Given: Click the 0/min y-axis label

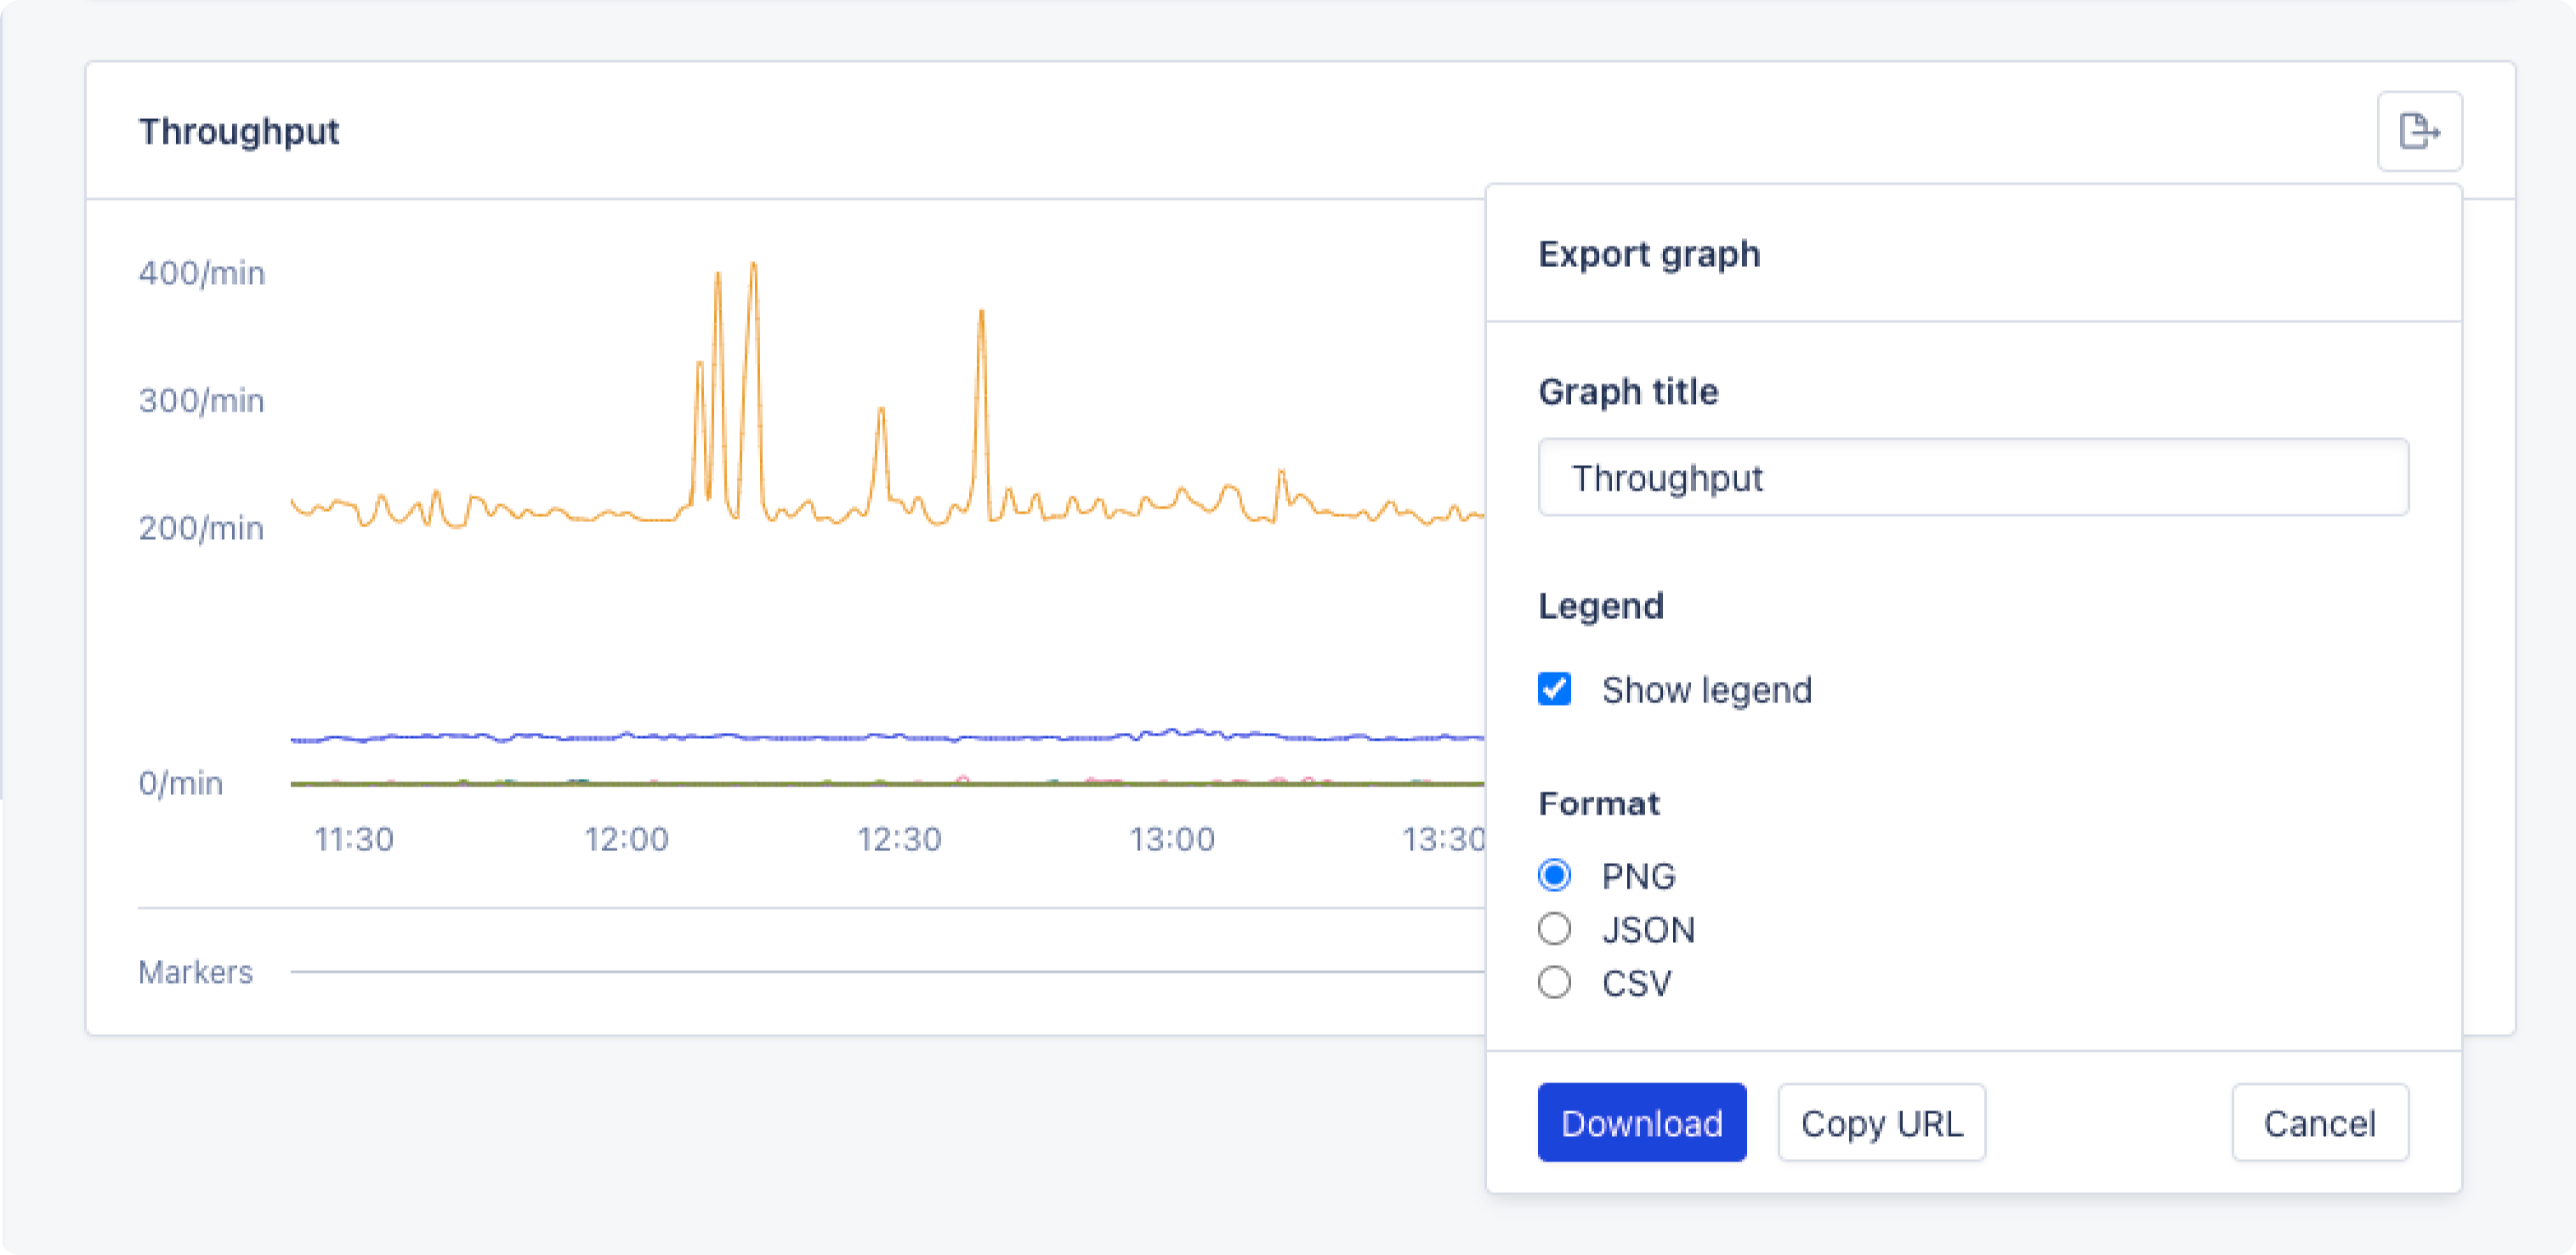Looking at the screenshot, I should tap(181, 782).
